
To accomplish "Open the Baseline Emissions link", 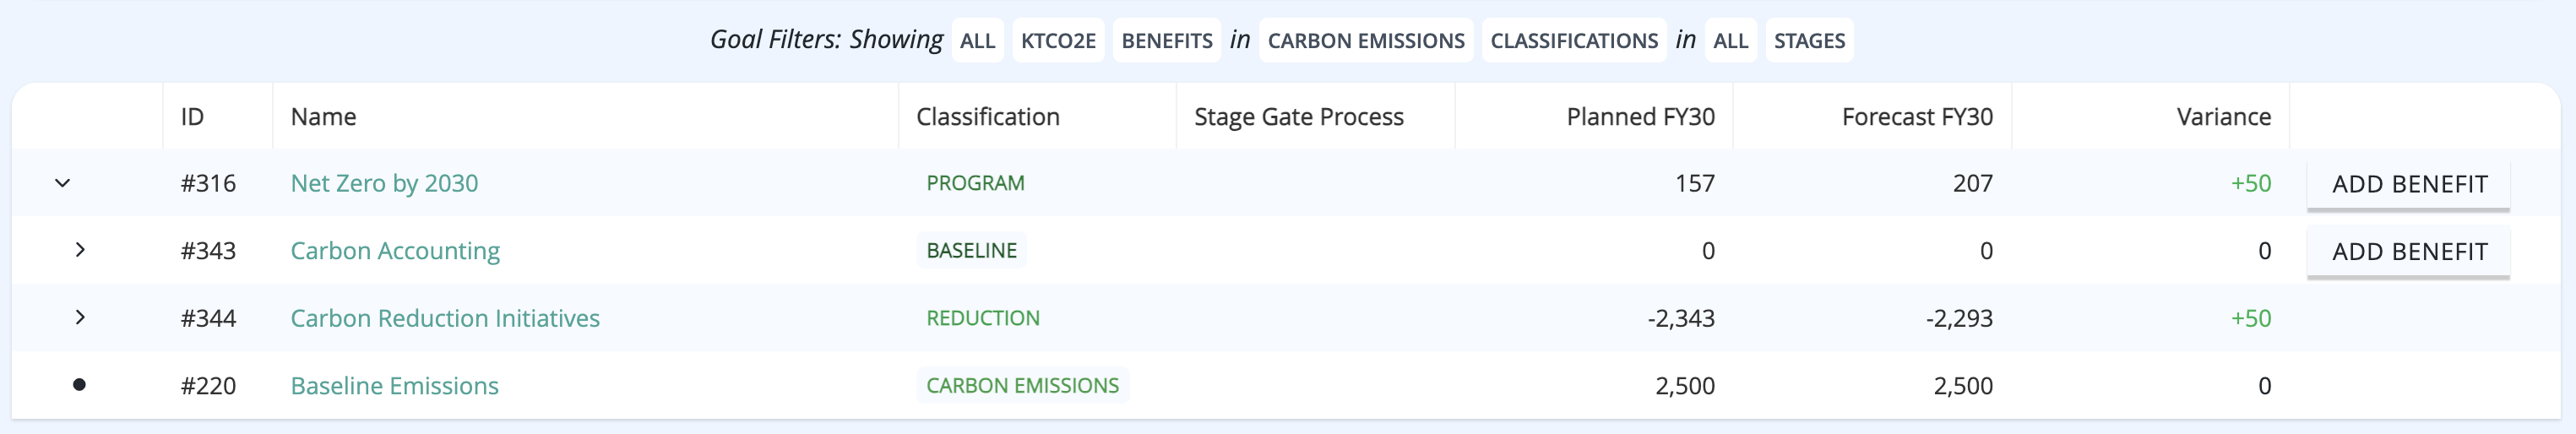I will click(394, 386).
